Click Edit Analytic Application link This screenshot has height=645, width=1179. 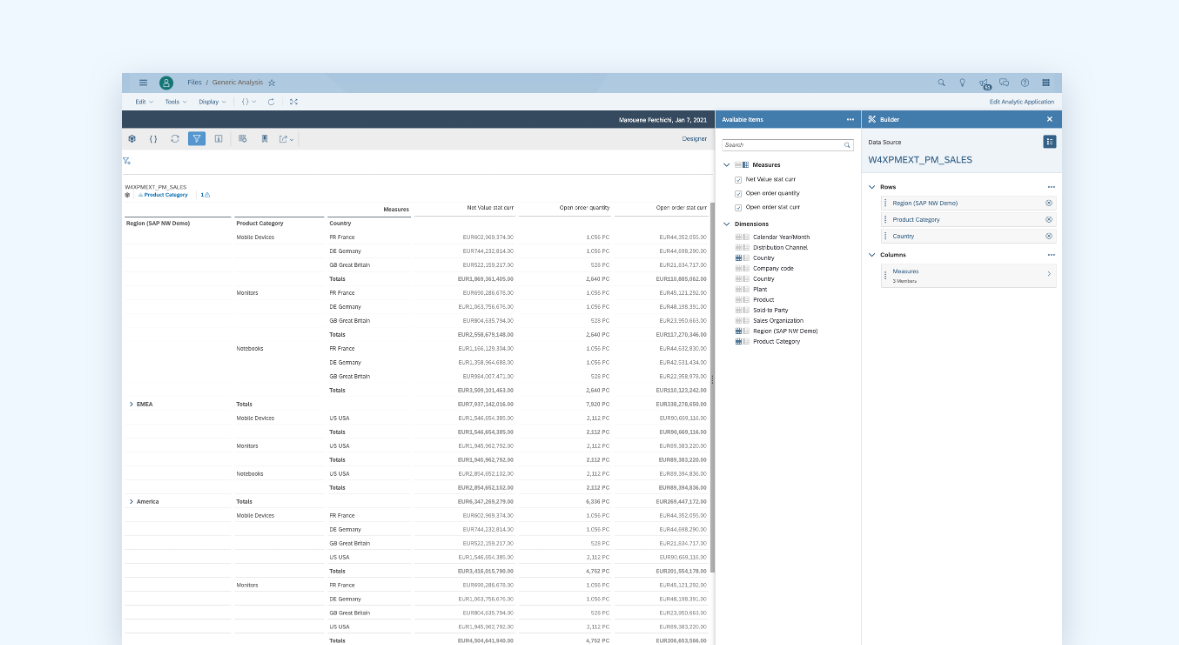(x=1021, y=102)
